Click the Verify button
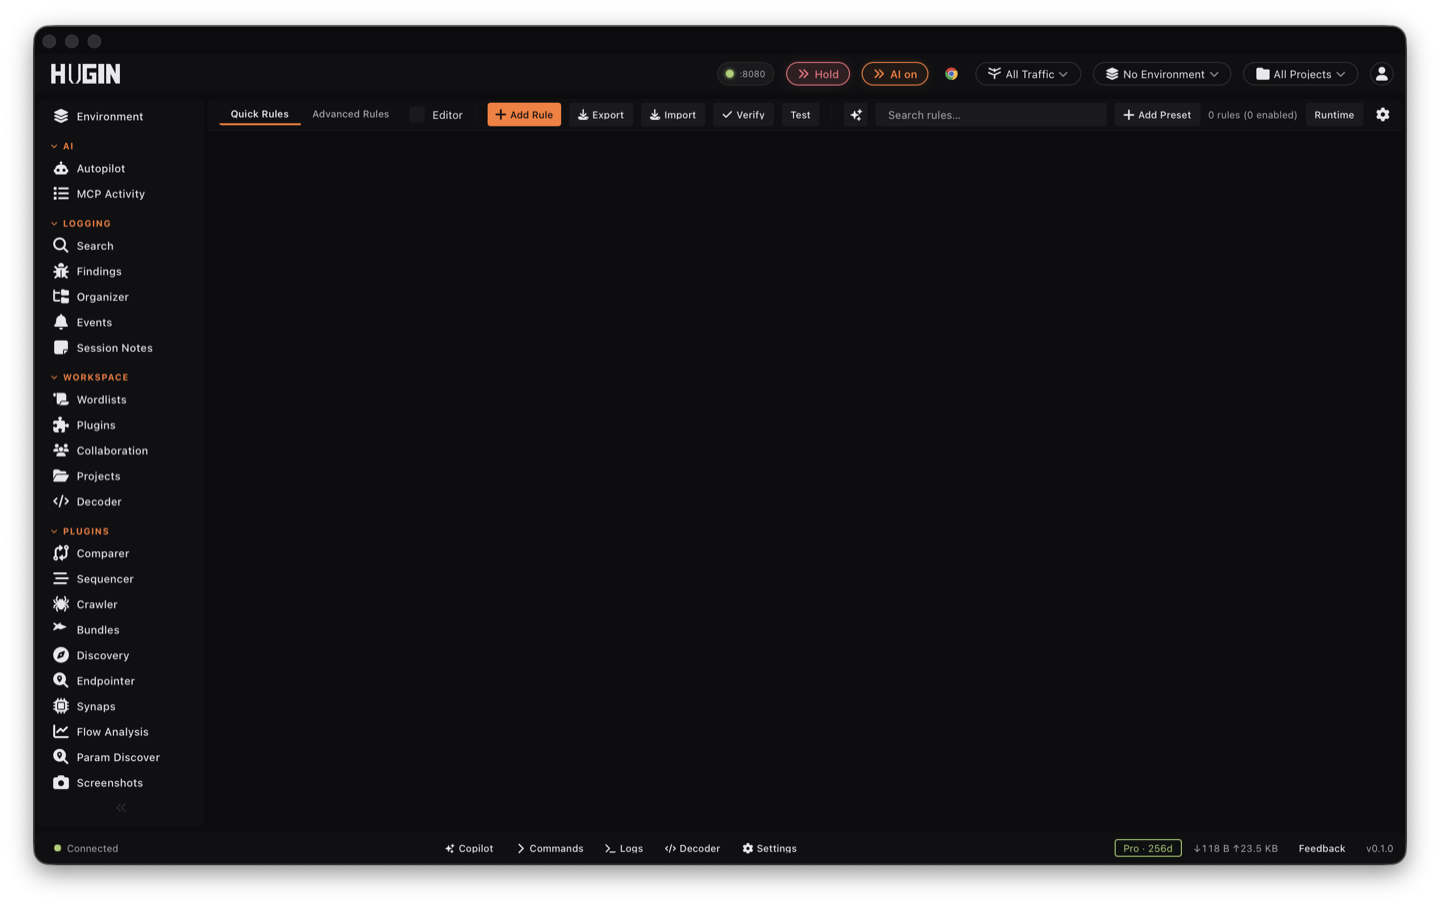The image size is (1440, 906). point(743,115)
